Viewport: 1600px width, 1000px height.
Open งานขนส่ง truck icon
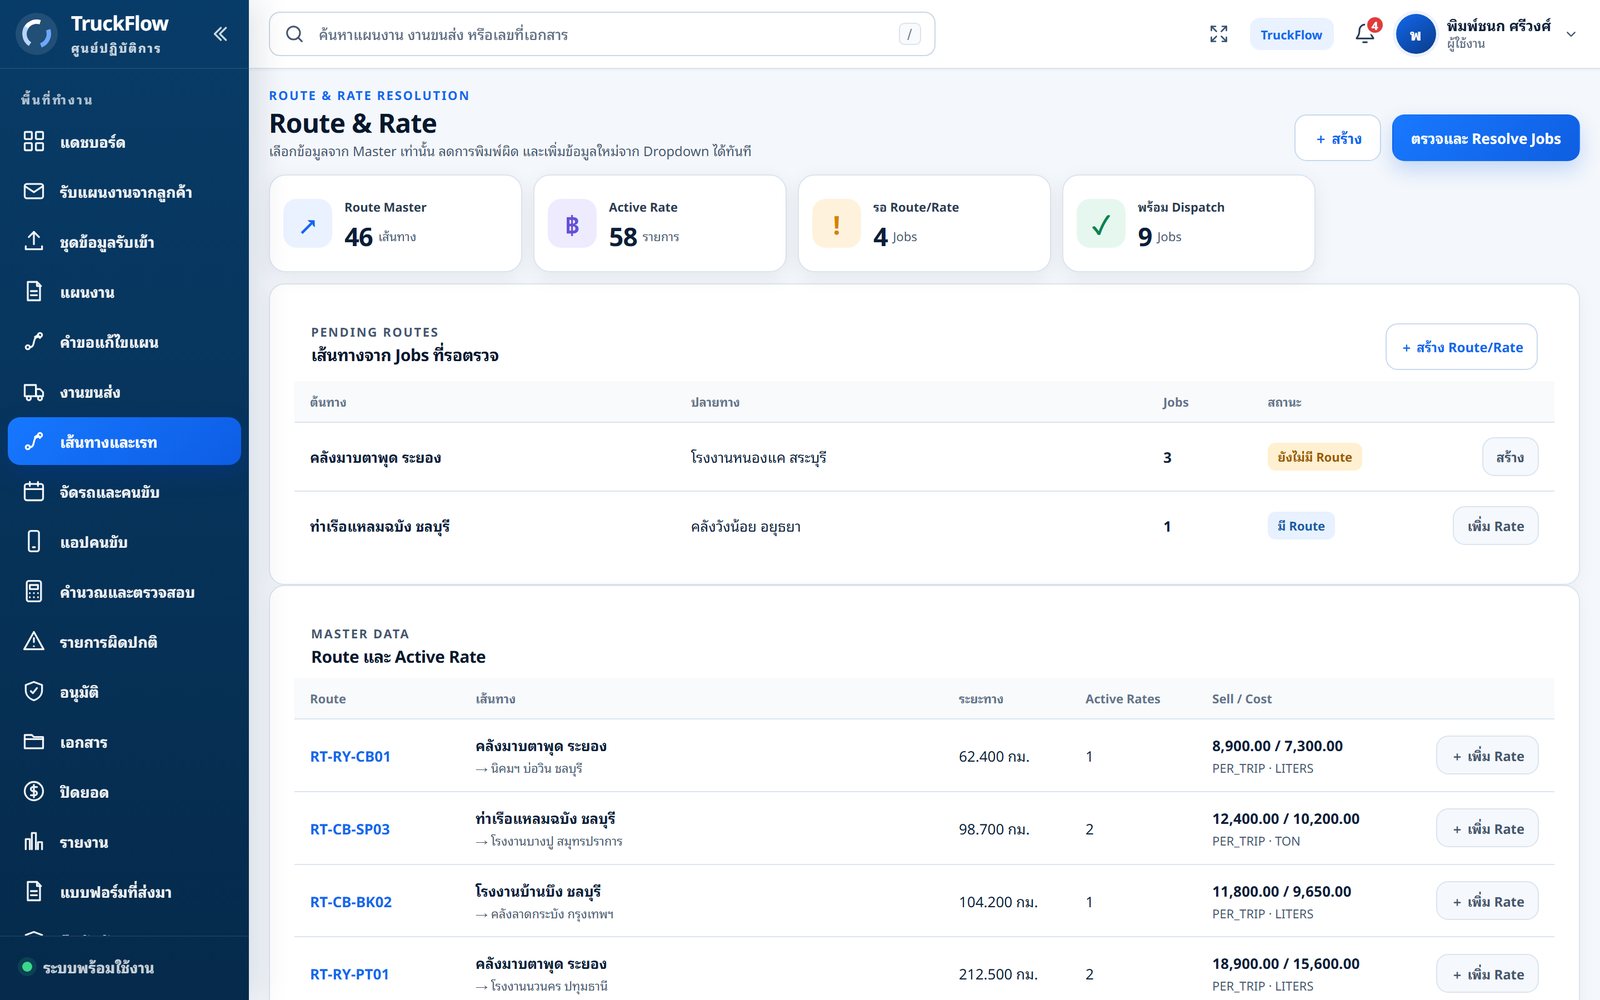[34, 391]
